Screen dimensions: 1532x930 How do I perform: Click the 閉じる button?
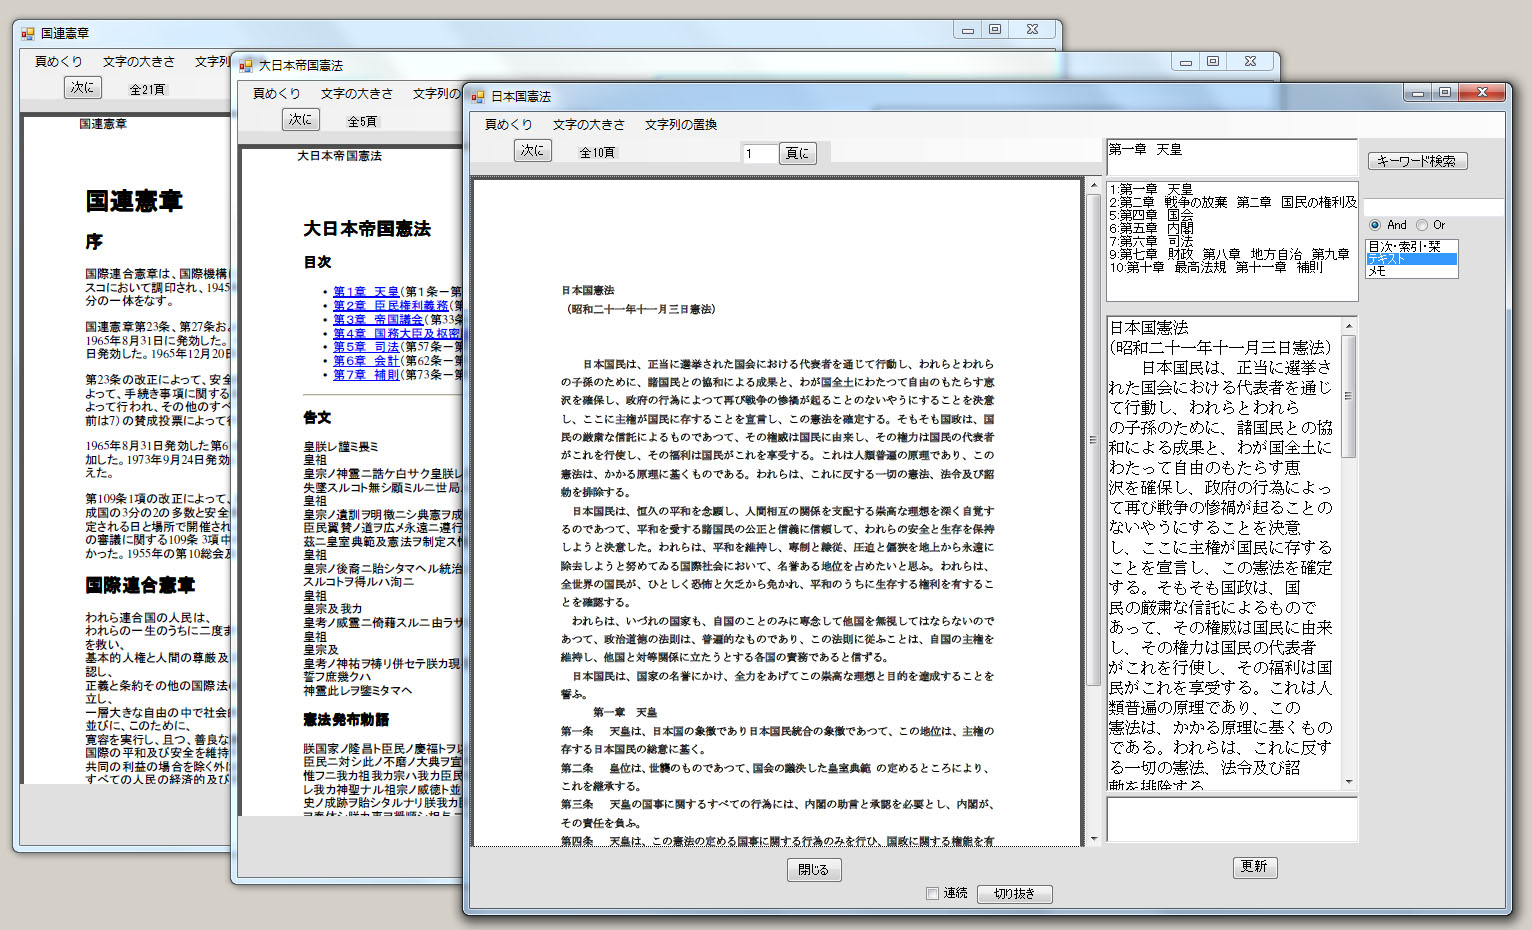click(813, 870)
